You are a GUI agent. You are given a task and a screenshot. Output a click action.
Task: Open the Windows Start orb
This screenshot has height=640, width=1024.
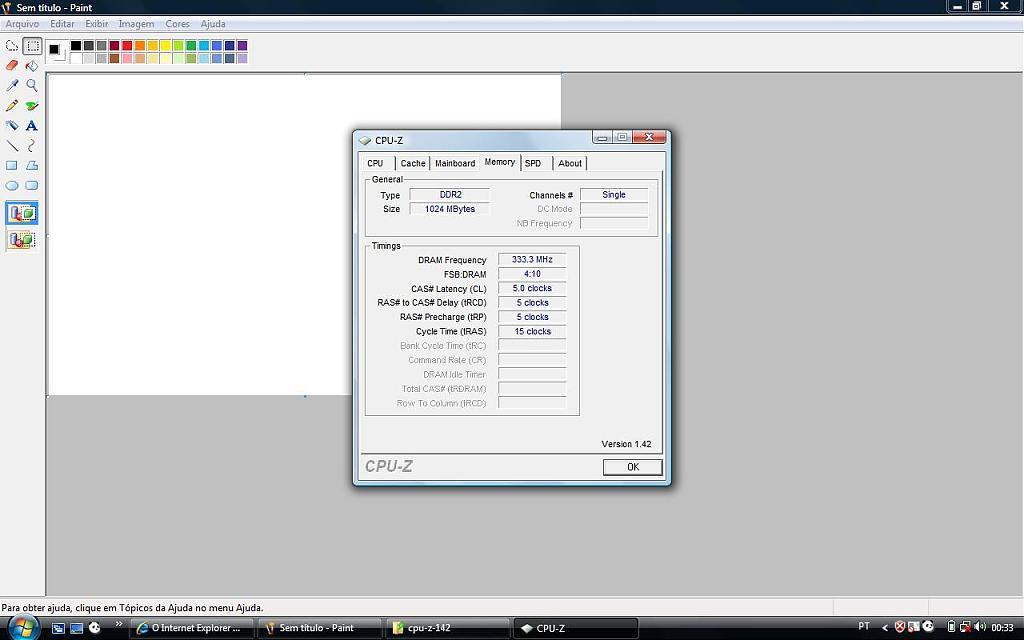click(22, 628)
